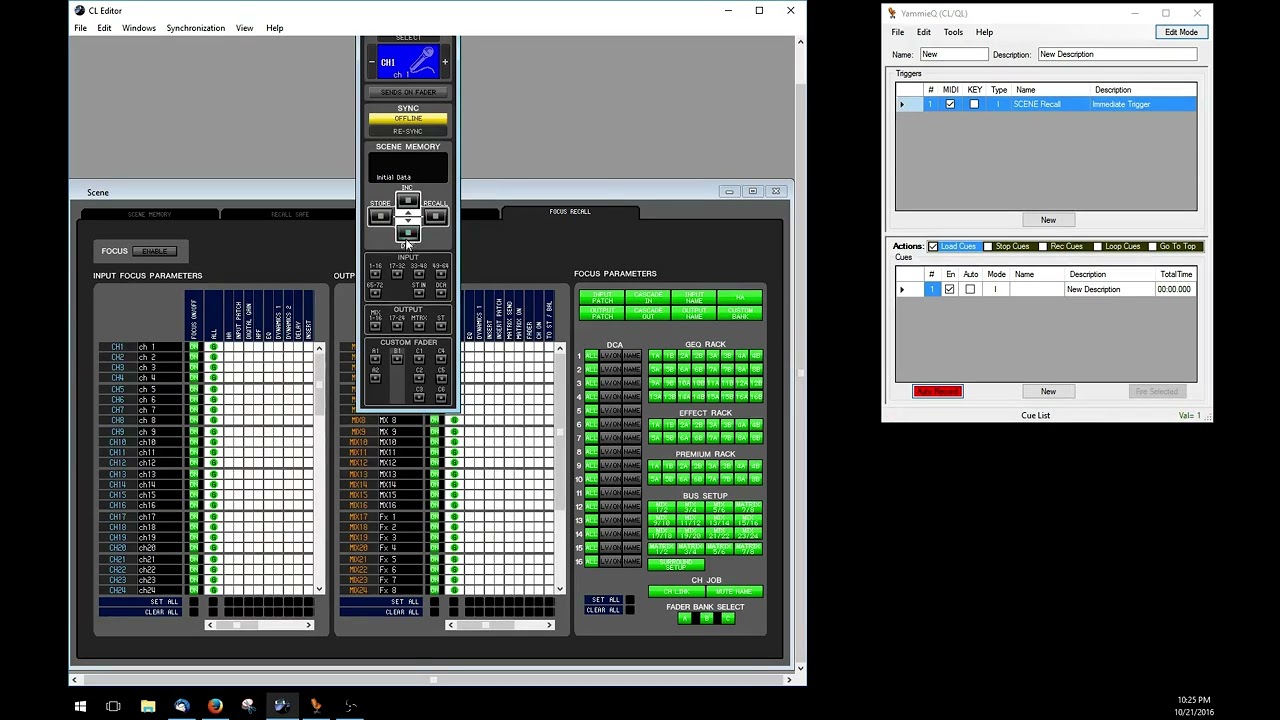Switch to the RECALL SAFE tab
The width and height of the screenshot is (1280, 720).
pyautogui.click(x=290, y=214)
